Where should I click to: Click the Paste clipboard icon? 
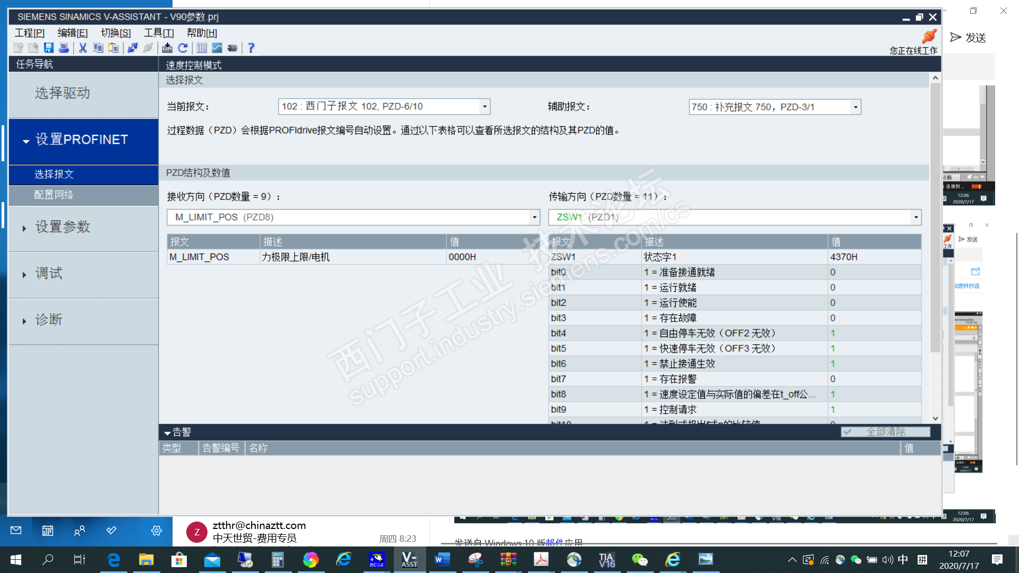[x=114, y=48]
